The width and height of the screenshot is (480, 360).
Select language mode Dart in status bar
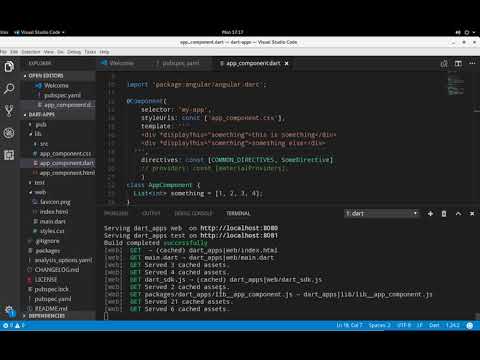(434, 325)
